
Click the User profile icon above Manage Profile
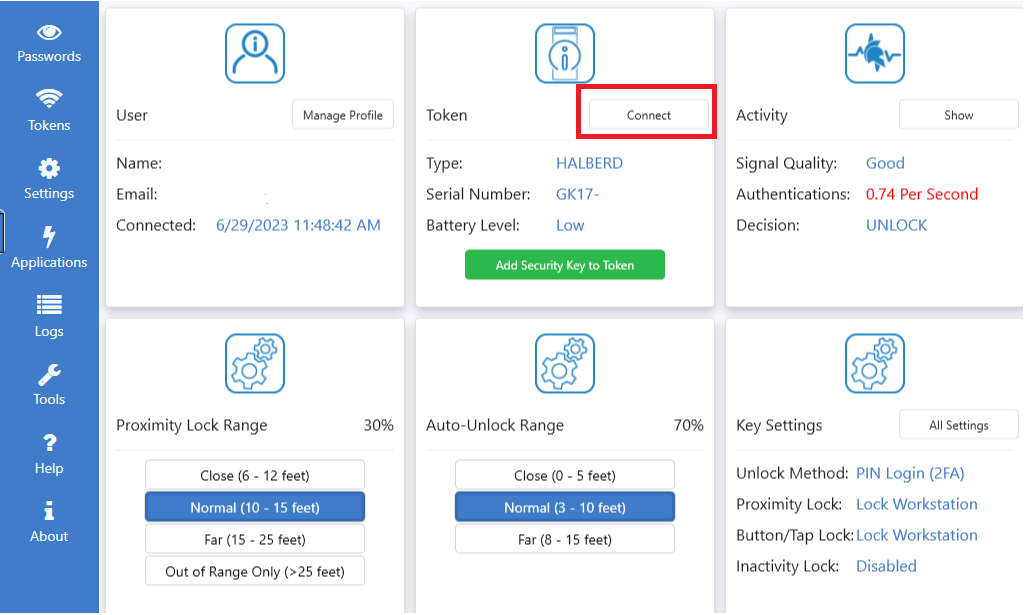point(255,52)
